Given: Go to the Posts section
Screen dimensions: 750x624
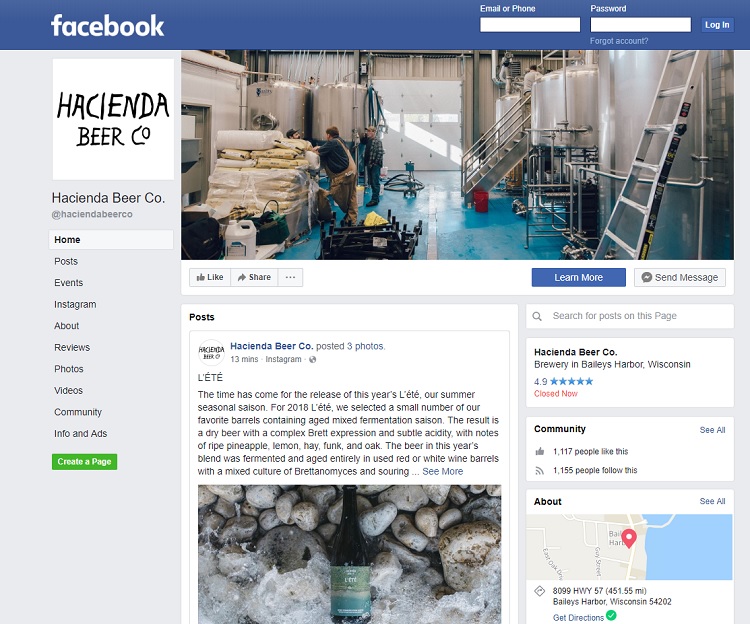Looking at the screenshot, I should click(x=66, y=262).
